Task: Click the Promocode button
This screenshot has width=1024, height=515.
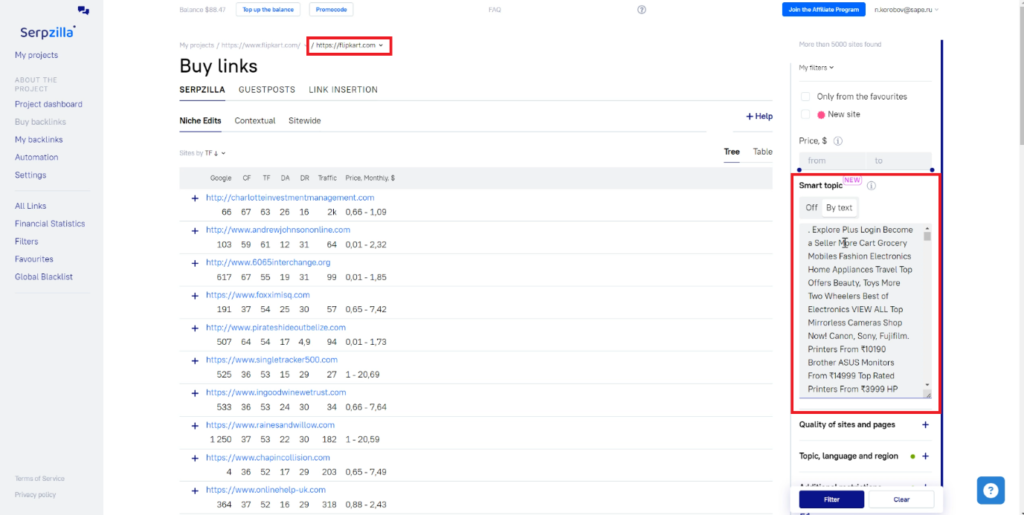Action: coord(331,10)
